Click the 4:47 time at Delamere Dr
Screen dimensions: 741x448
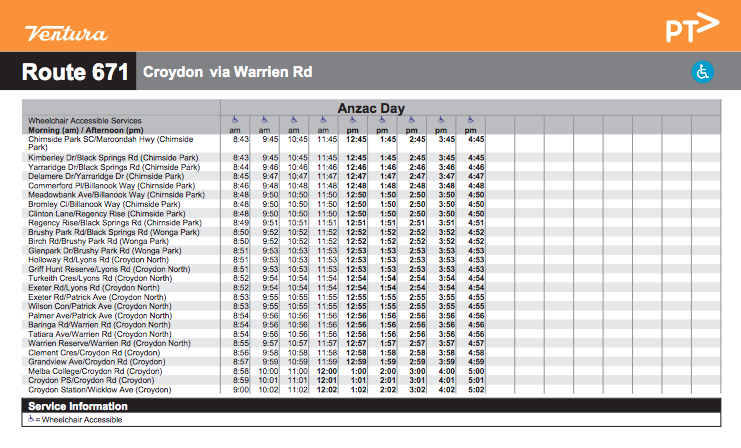pos(476,176)
